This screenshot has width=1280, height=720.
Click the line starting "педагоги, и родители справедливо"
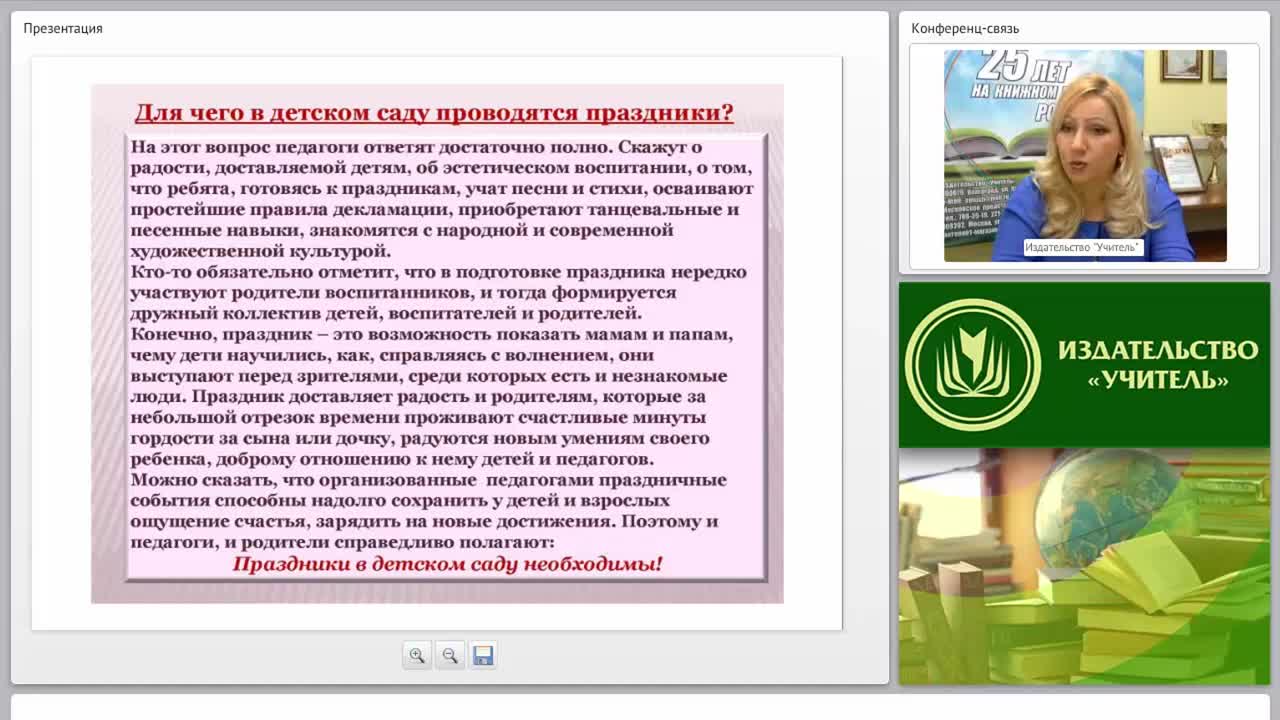point(342,542)
